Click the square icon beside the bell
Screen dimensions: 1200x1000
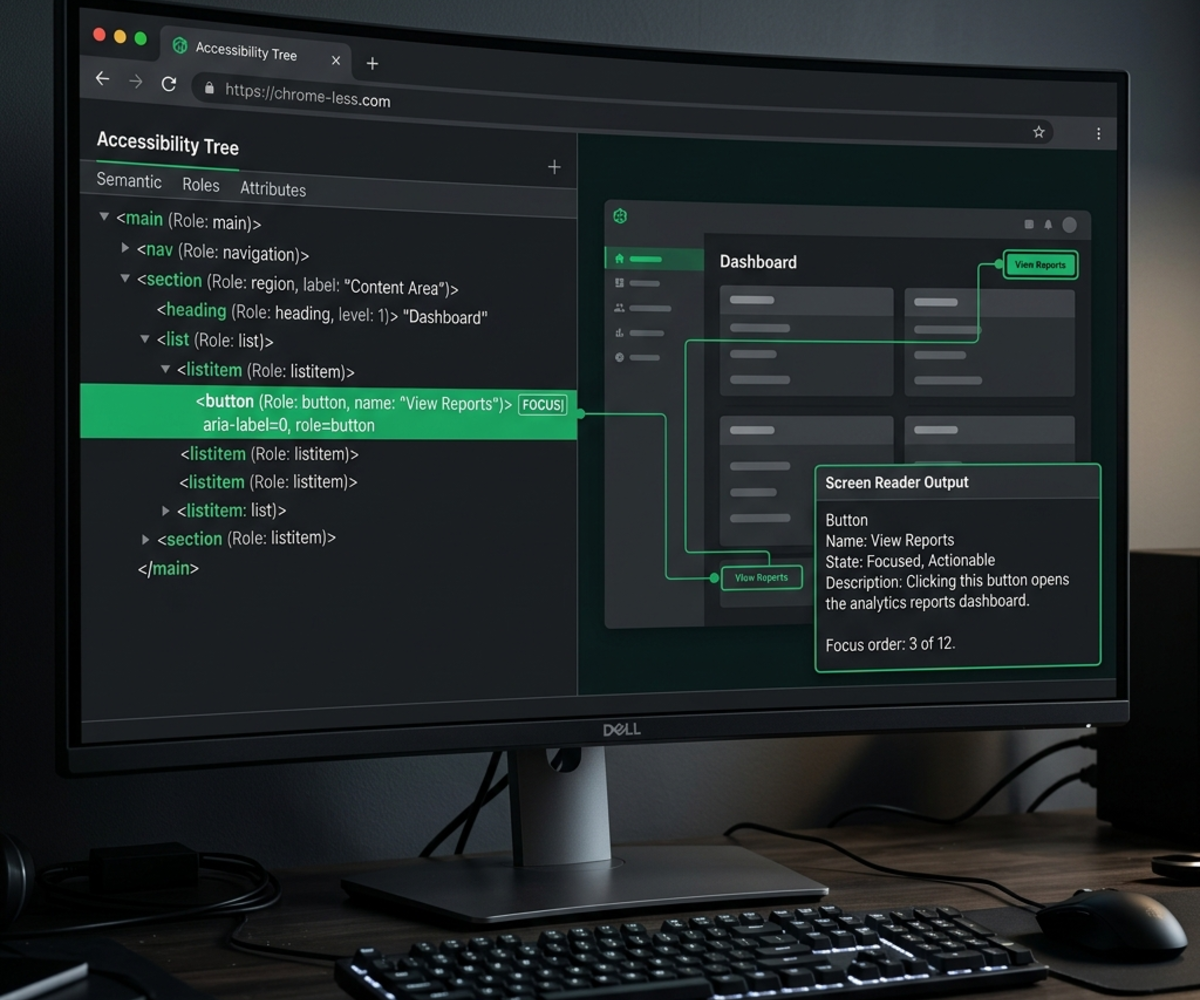[1029, 225]
